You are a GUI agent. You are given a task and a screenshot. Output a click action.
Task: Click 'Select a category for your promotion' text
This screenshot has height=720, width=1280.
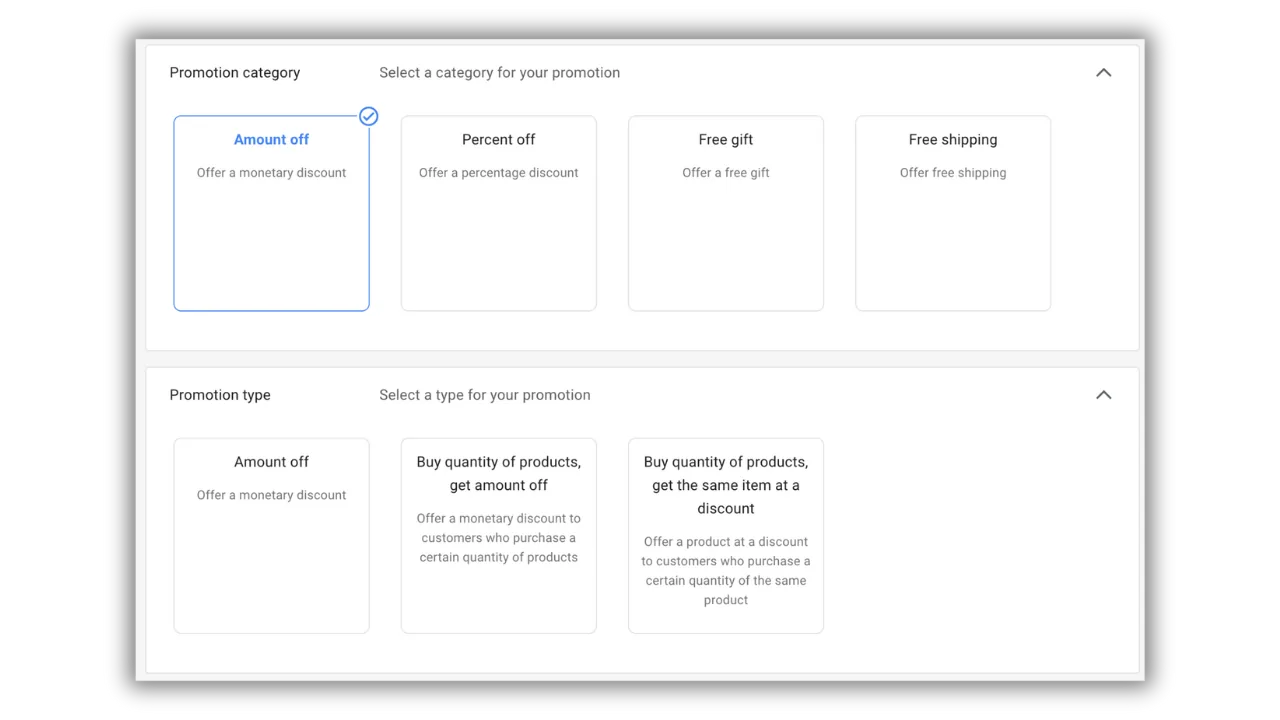pos(500,73)
